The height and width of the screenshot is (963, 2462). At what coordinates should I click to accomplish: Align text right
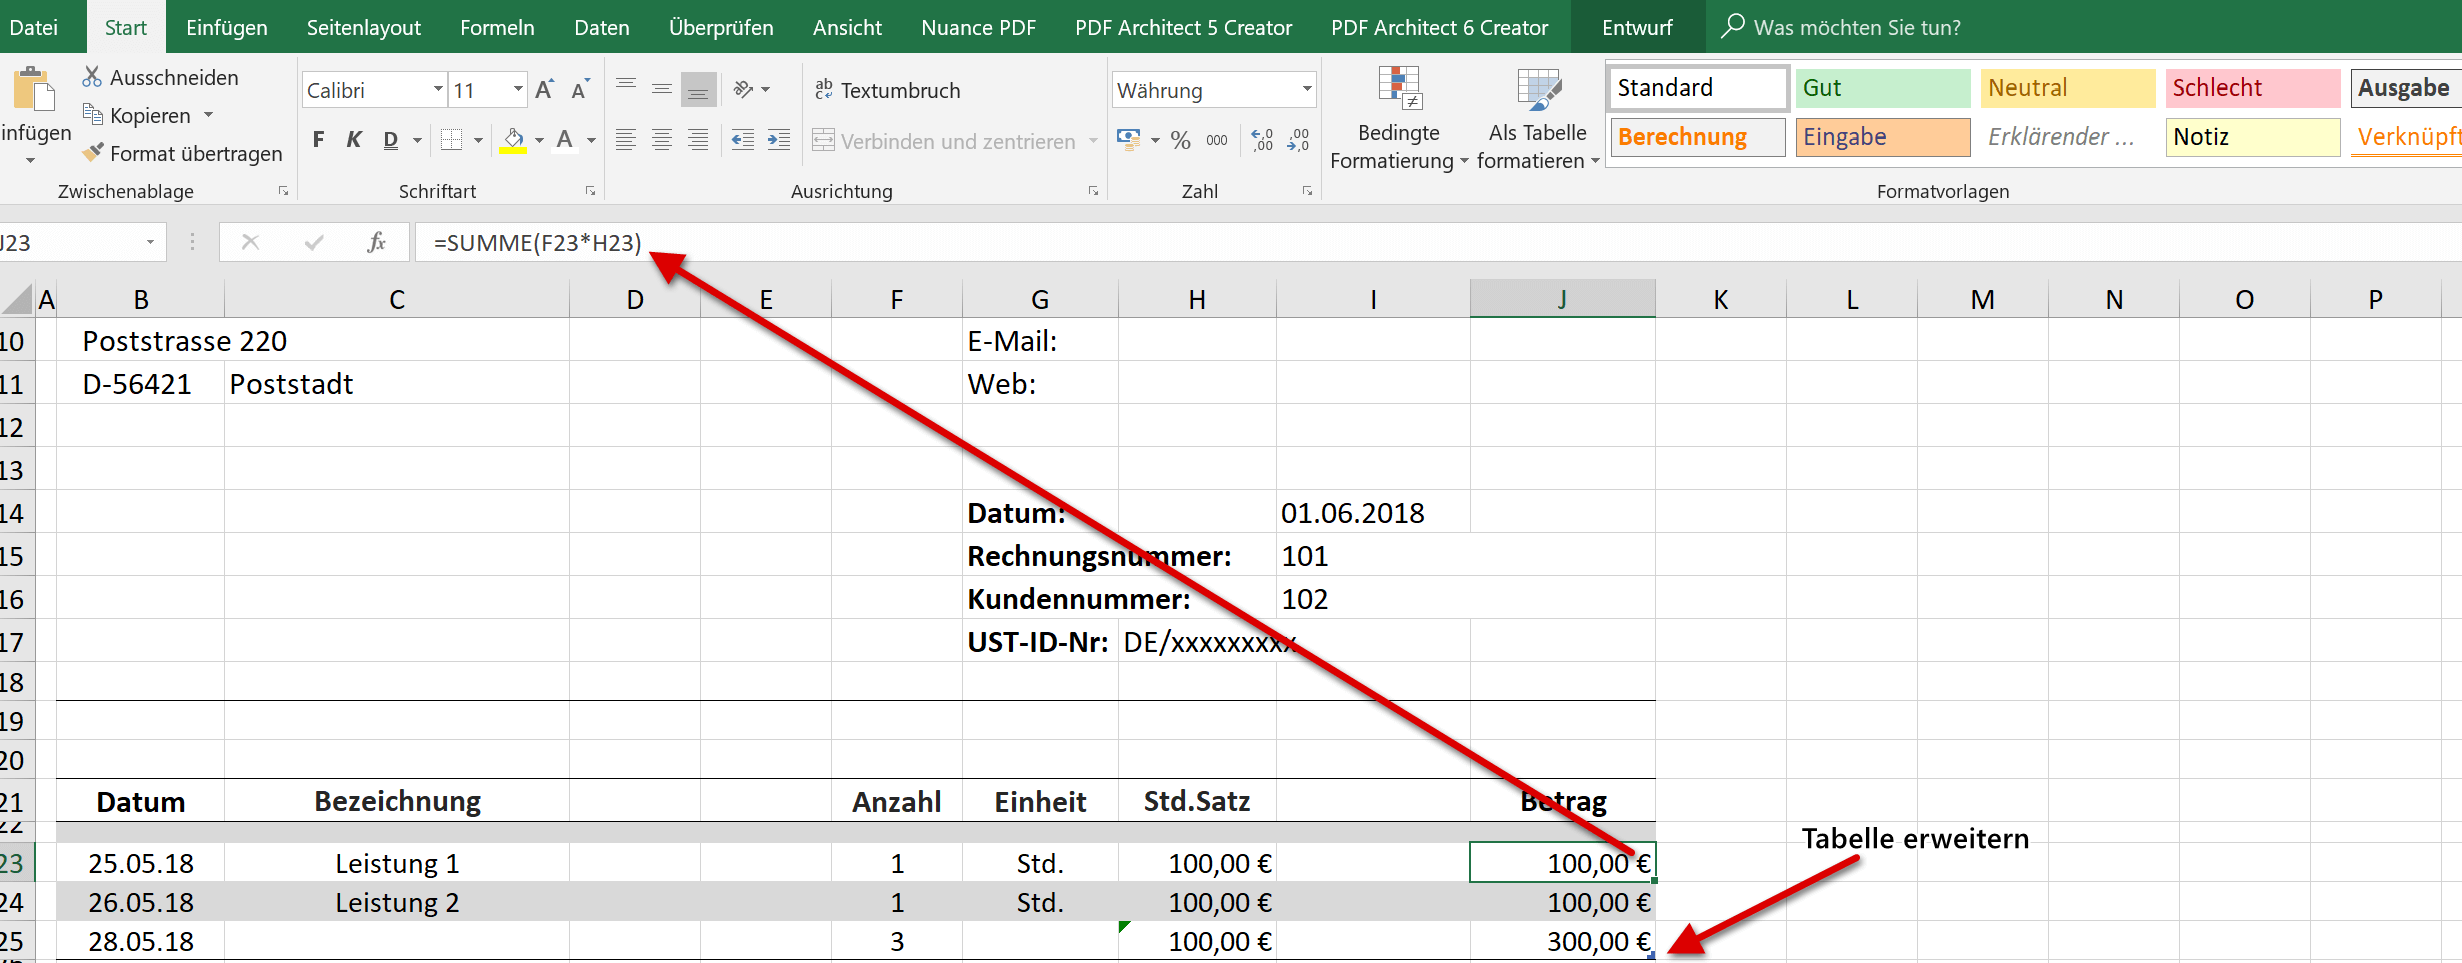(x=698, y=140)
